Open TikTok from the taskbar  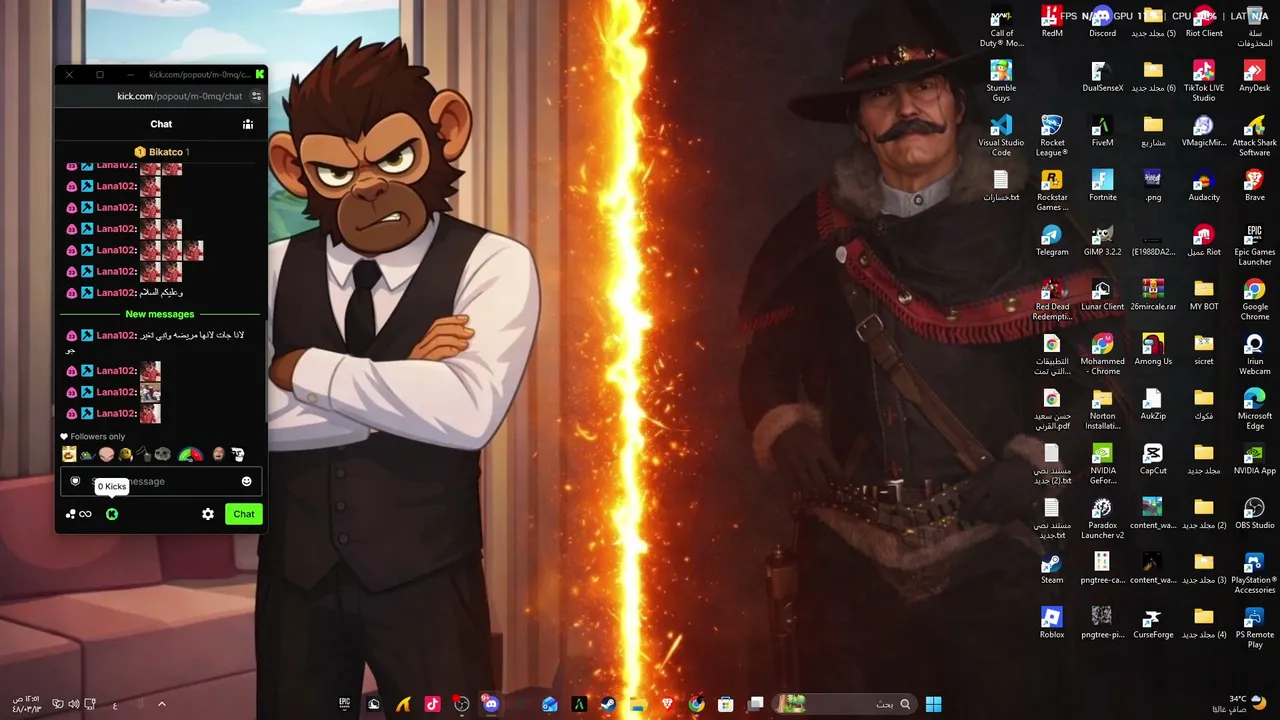pos(432,704)
